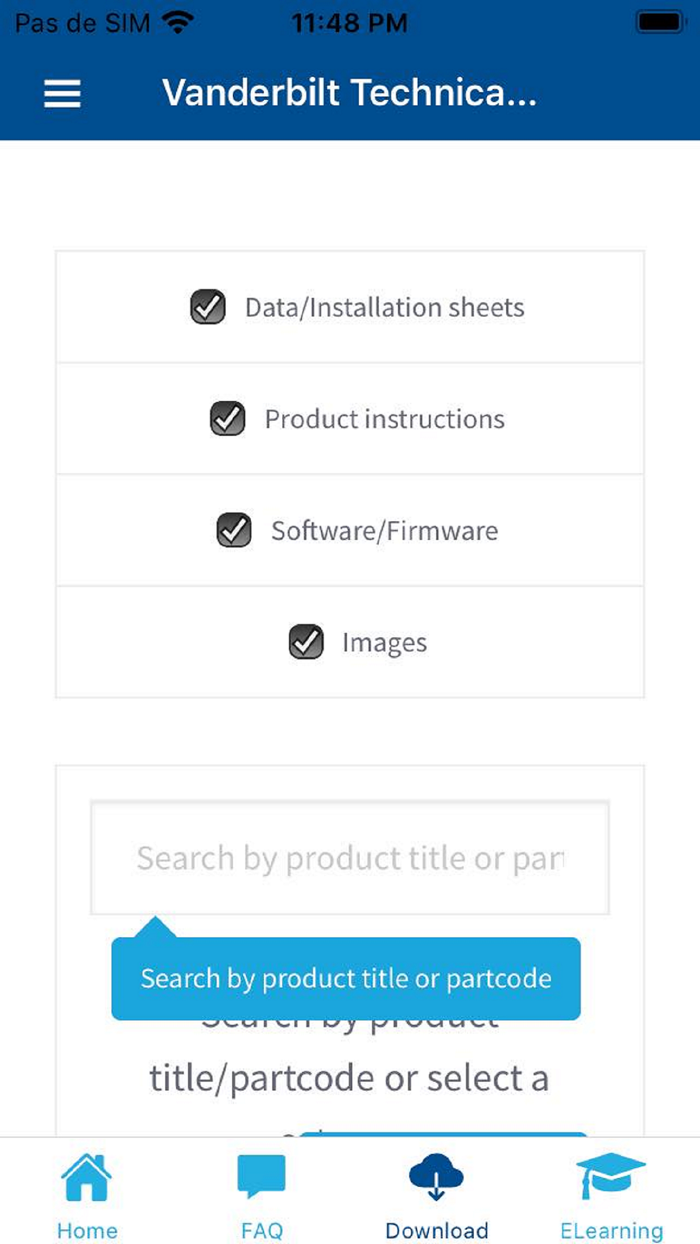
Task: Disable the Software/Firmware checkbox
Action: [234, 530]
